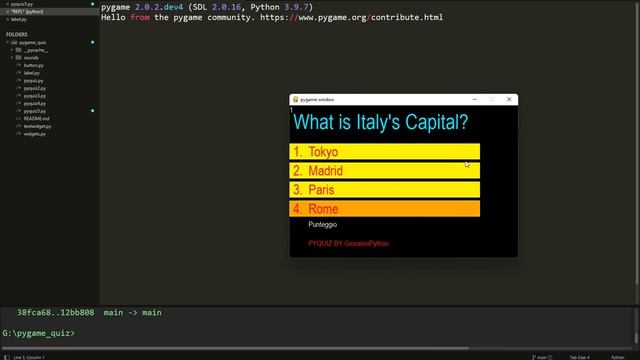Click the editor vertical scrollbar

638,143
